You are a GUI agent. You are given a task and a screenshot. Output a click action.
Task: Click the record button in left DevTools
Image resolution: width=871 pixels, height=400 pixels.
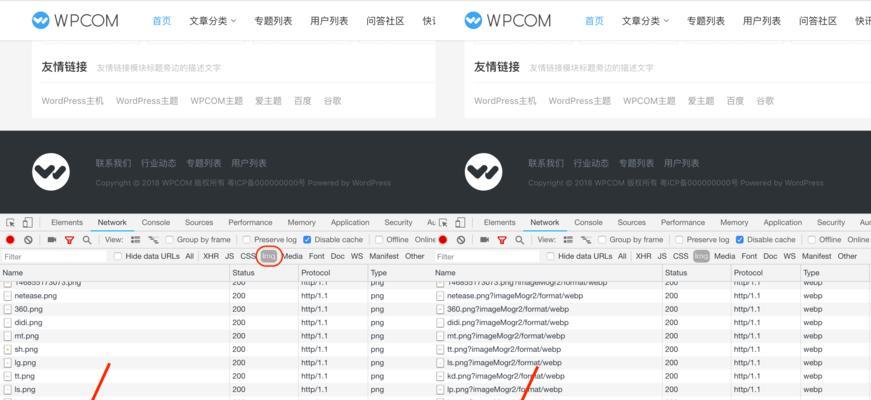pyautogui.click(x=10, y=240)
